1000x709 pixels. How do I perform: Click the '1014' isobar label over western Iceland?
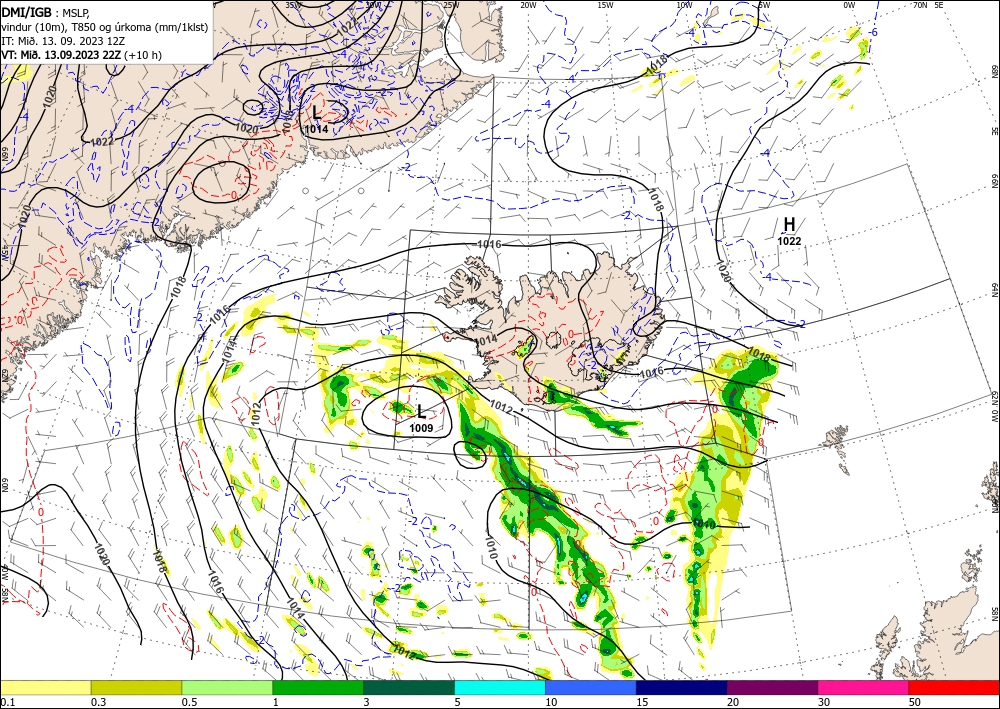click(x=485, y=340)
